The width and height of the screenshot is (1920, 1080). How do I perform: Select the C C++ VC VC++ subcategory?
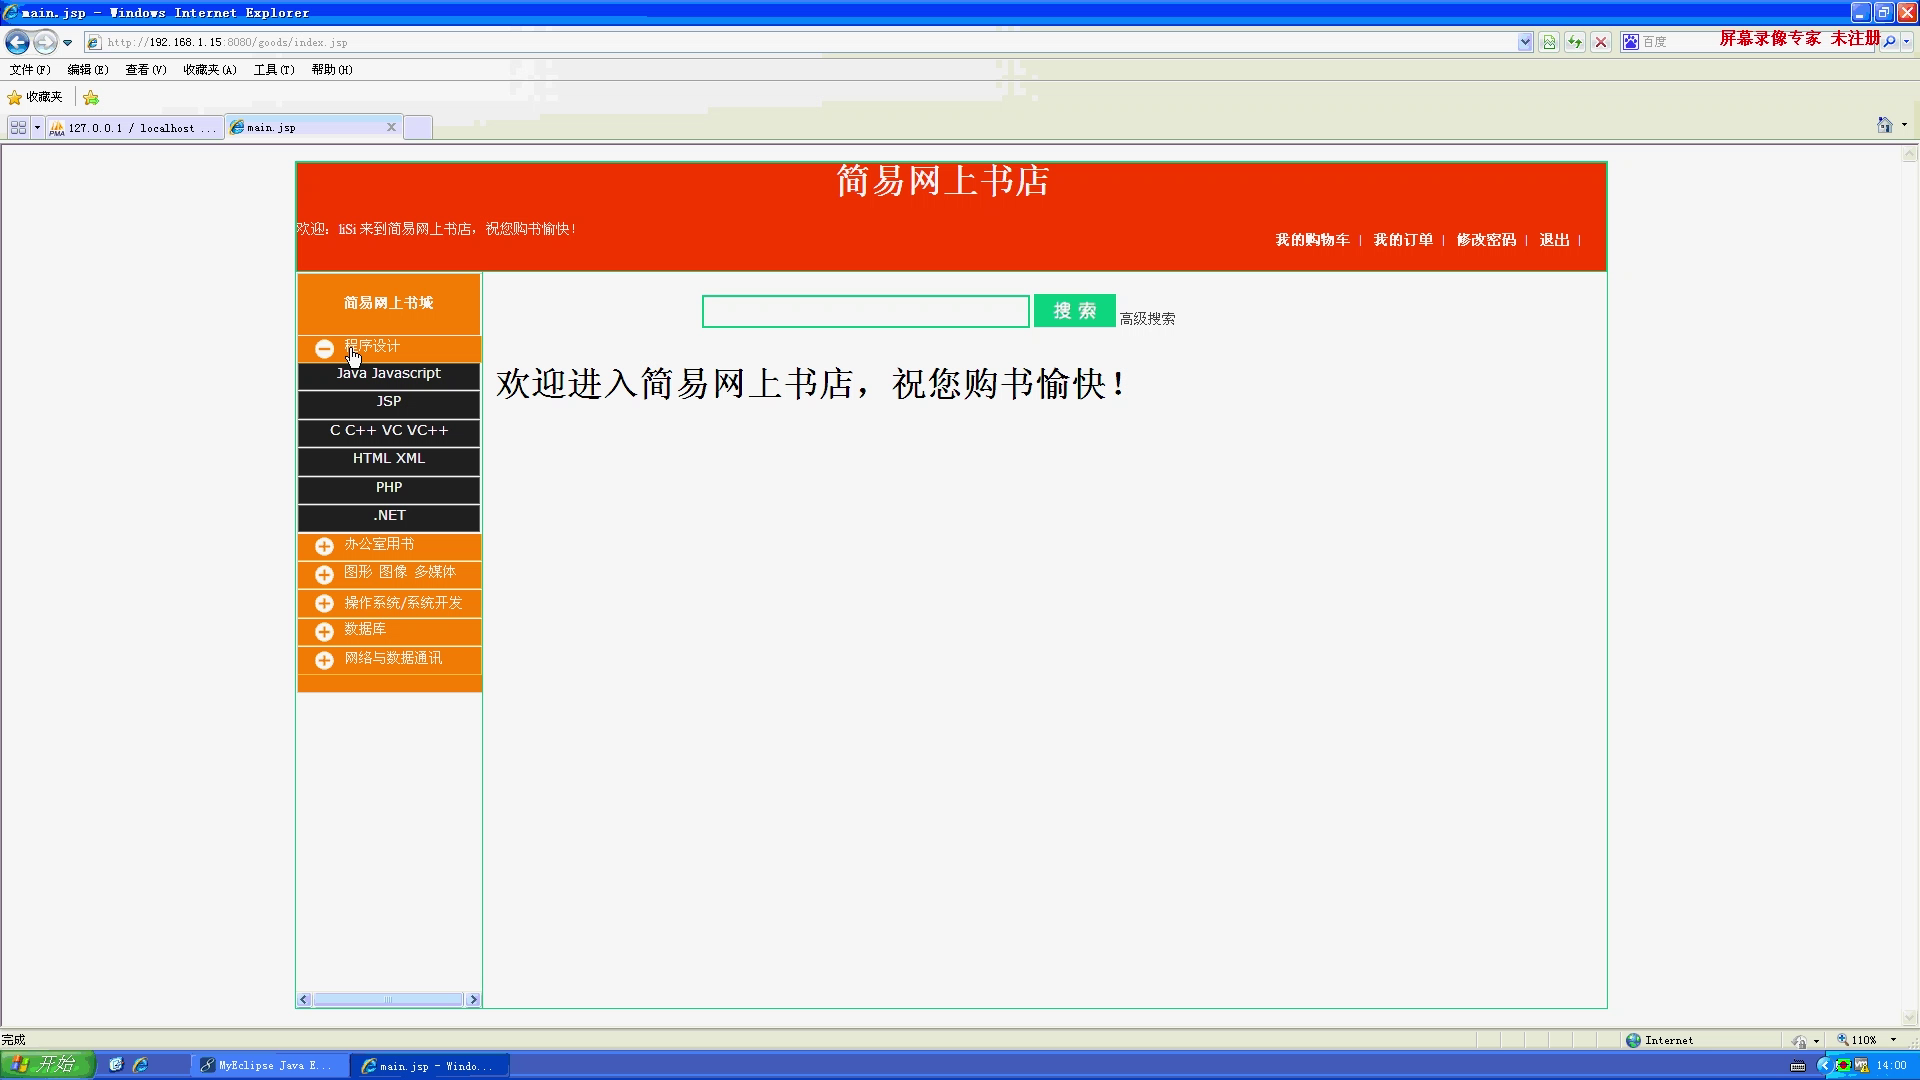pyautogui.click(x=389, y=431)
